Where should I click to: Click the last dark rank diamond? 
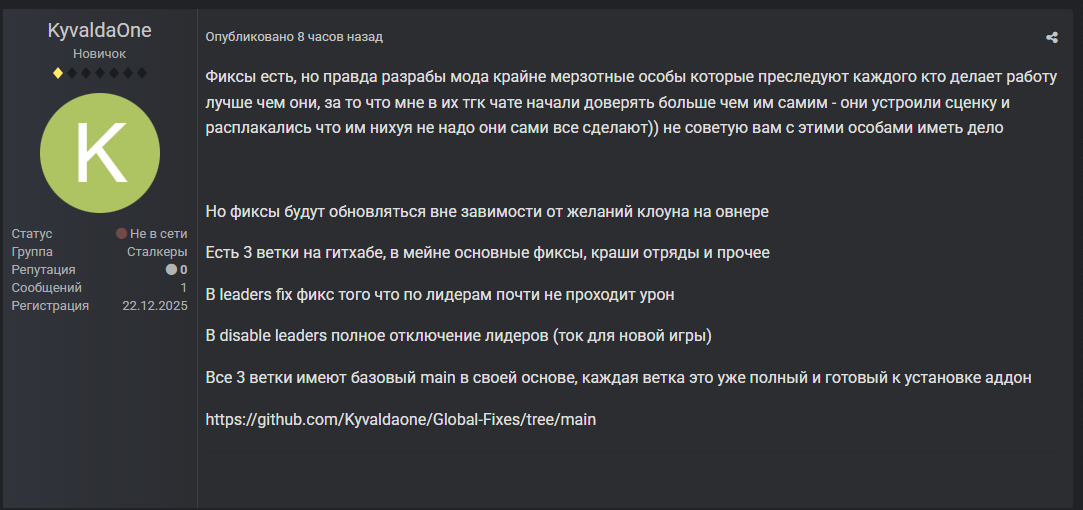(142, 73)
